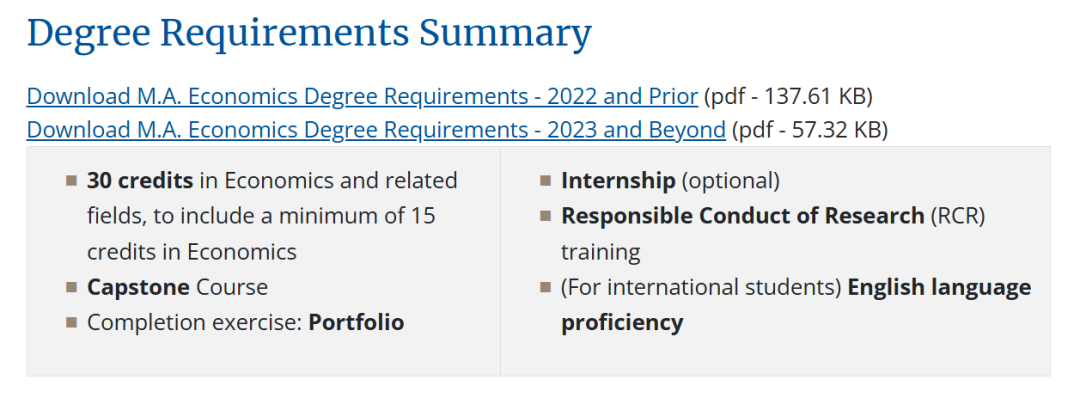Select the bold "Portfolio" word
This screenshot has height=398, width=1080.
356,322
